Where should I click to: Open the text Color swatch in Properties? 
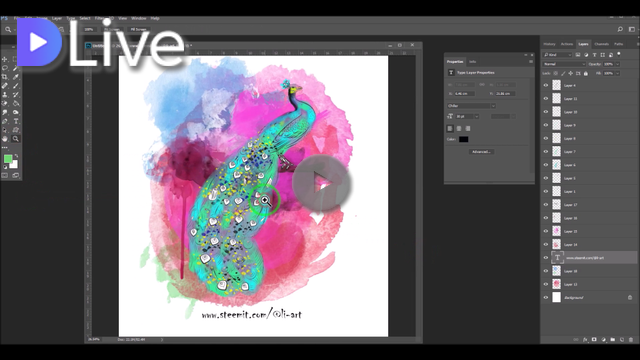pyautogui.click(x=463, y=140)
